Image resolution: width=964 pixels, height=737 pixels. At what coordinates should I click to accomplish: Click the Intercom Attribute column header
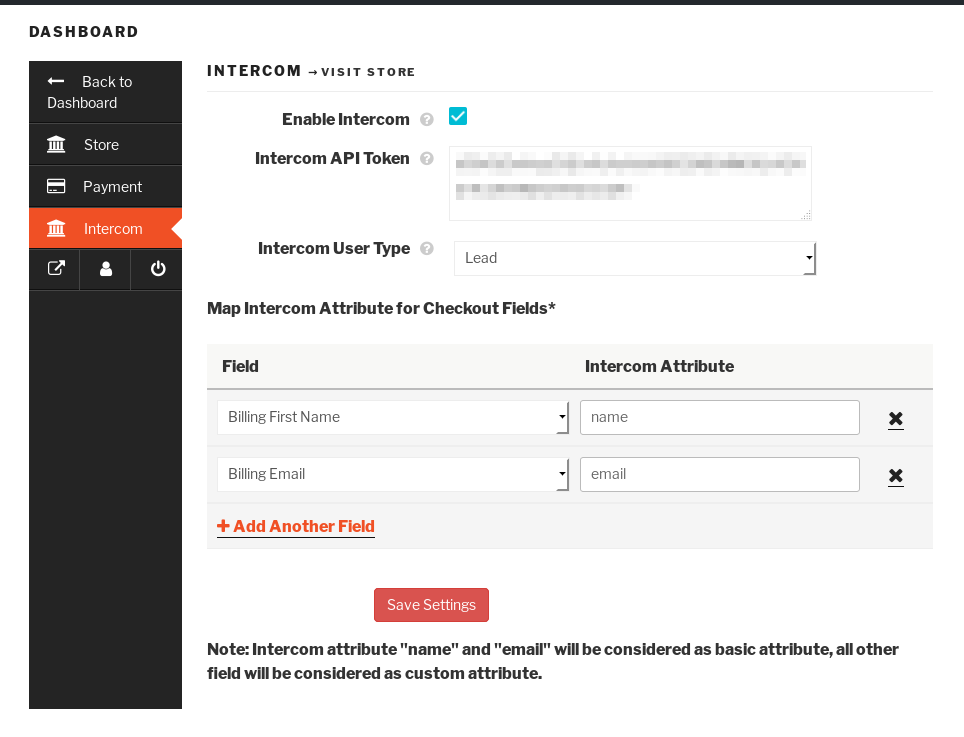tap(660, 366)
